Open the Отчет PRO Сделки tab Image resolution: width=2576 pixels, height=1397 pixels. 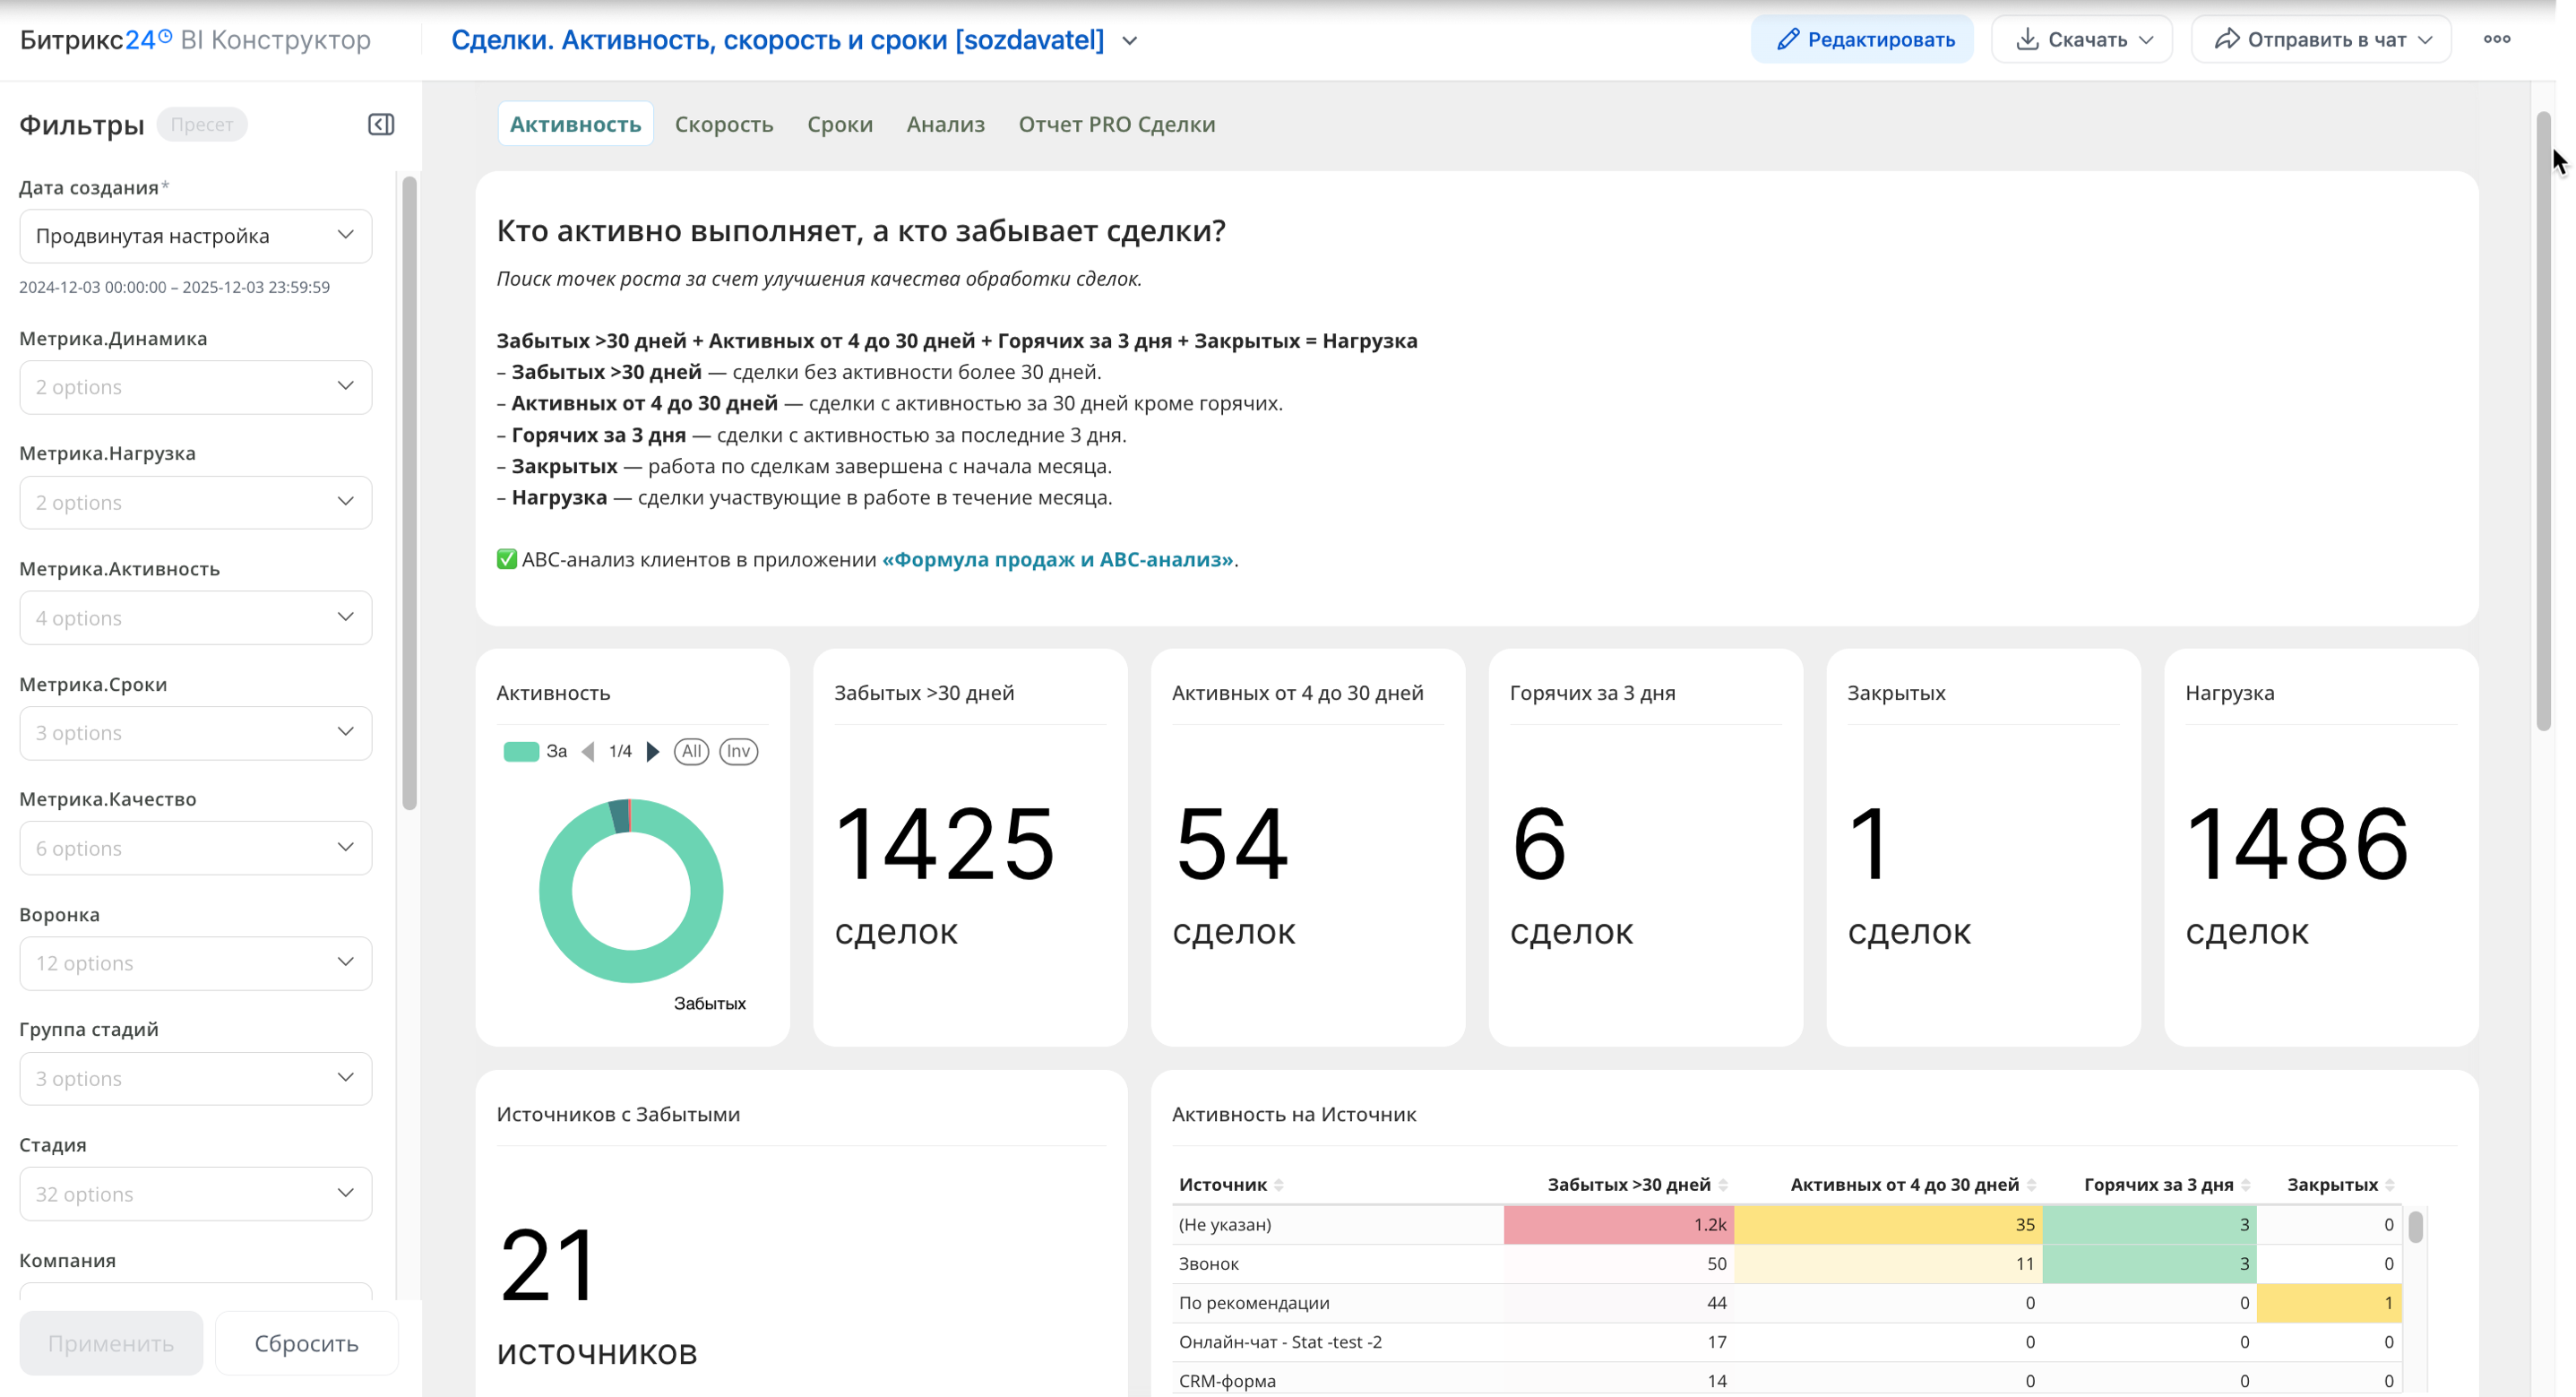pyautogui.click(x=1116, y=124)
